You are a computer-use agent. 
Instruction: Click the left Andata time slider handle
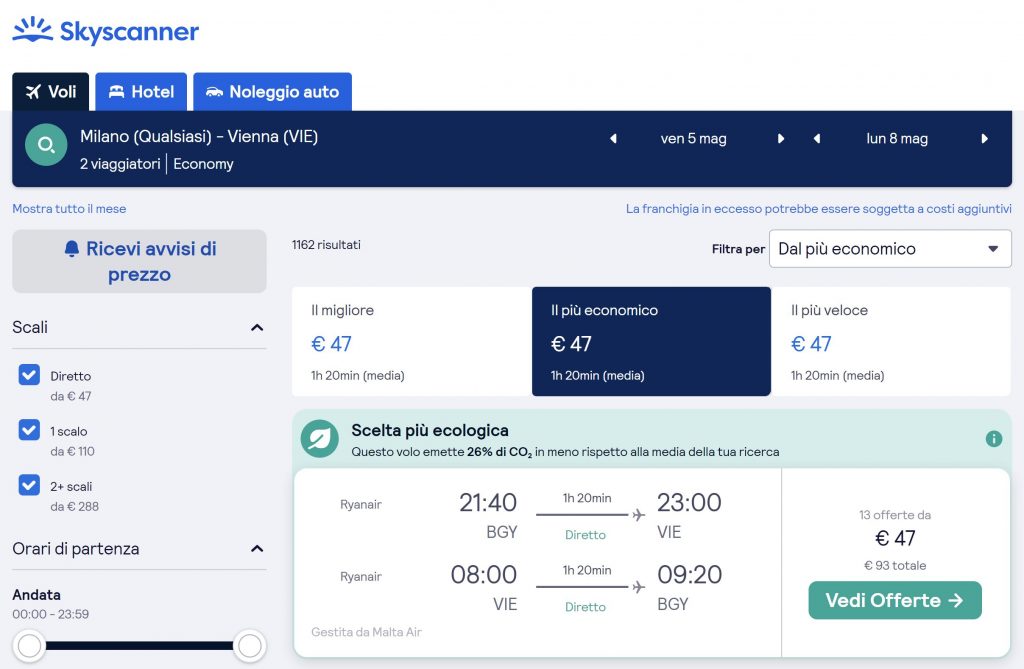tap(30, 646)
